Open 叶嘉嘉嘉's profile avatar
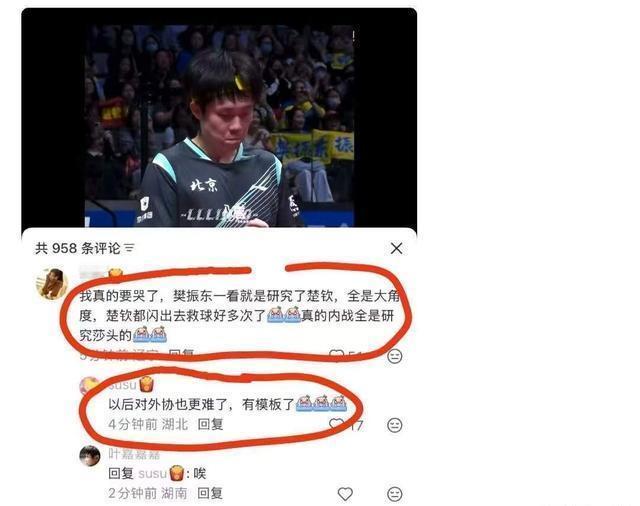 90,456
